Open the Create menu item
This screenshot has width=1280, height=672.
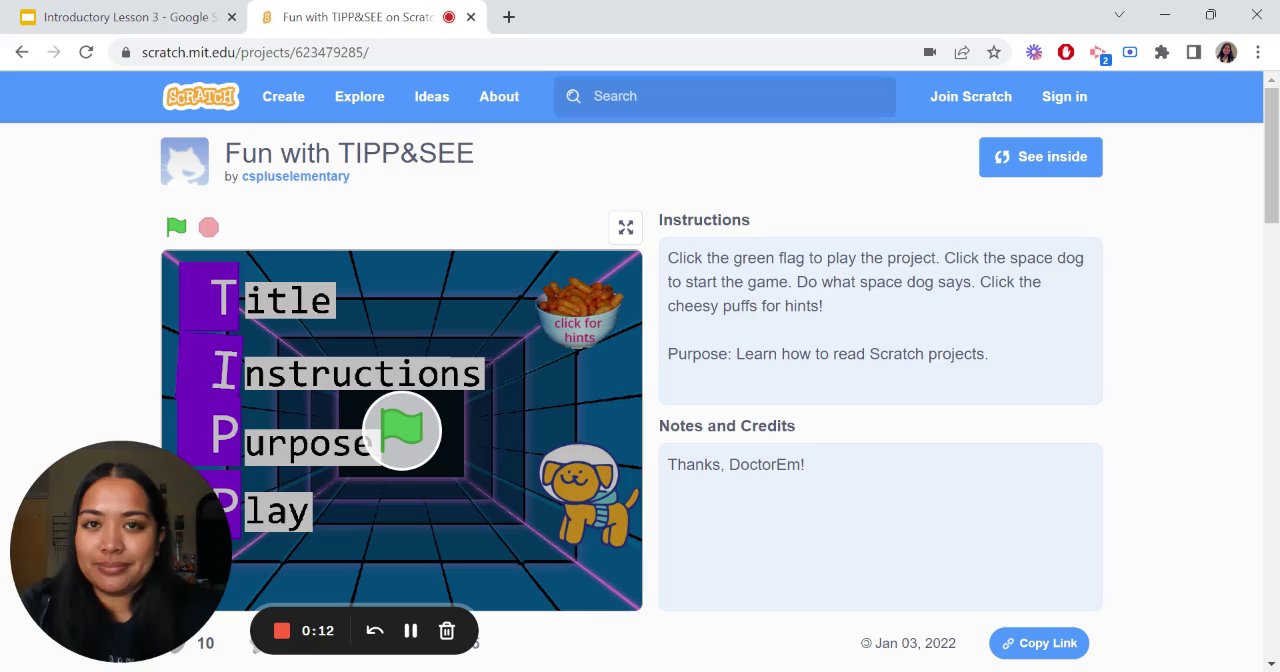pos(283,97)
